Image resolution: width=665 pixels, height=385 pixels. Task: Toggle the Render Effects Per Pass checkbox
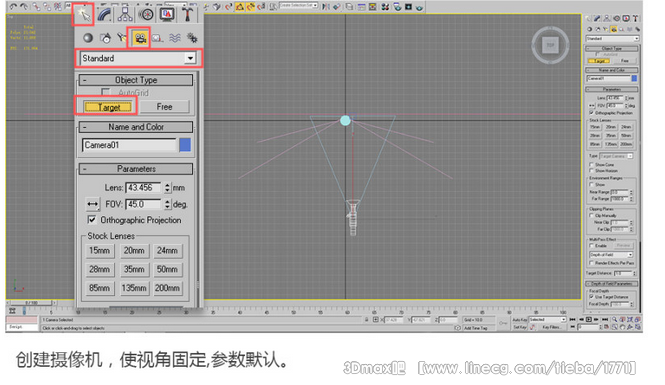coord(591,263)
